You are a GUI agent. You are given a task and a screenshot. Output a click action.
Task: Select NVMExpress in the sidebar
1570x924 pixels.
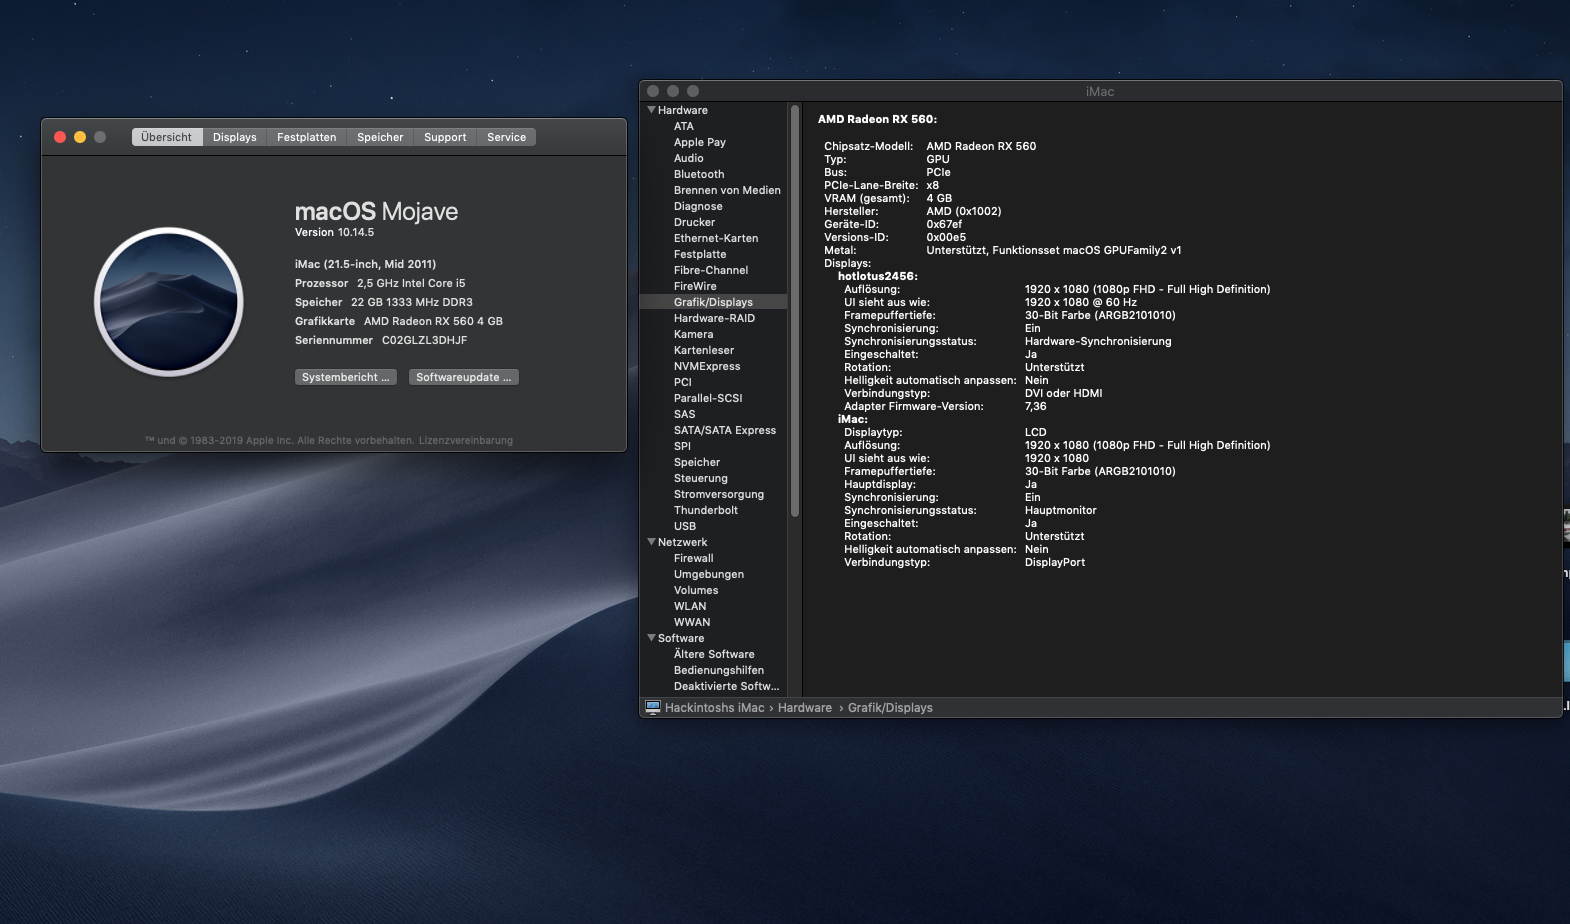707,366
